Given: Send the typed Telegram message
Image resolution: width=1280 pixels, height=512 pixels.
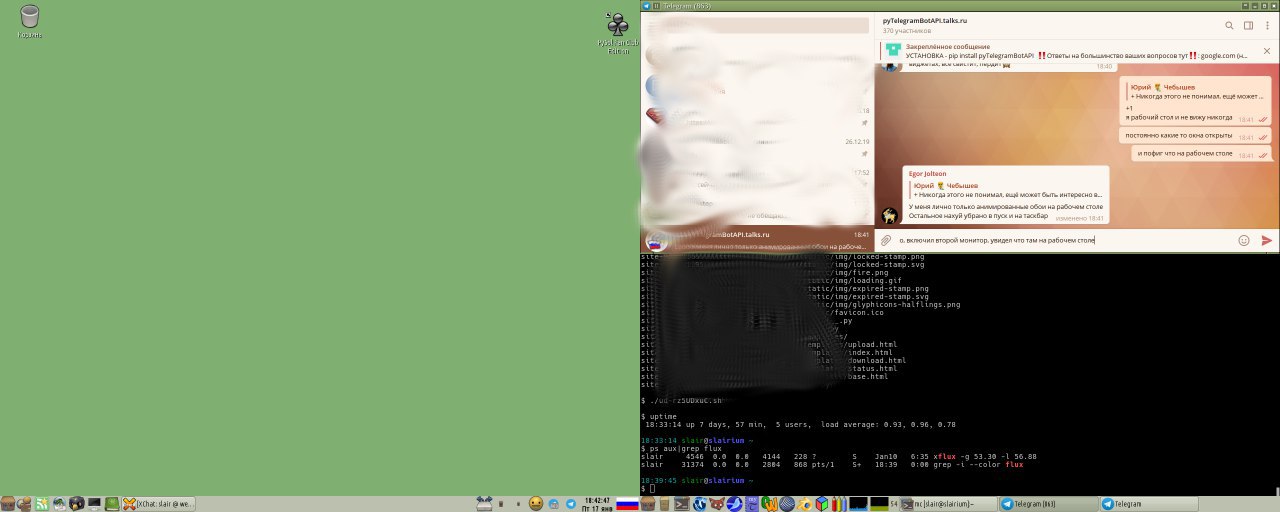Looking at the screenshot, I should pos(1266,240).
